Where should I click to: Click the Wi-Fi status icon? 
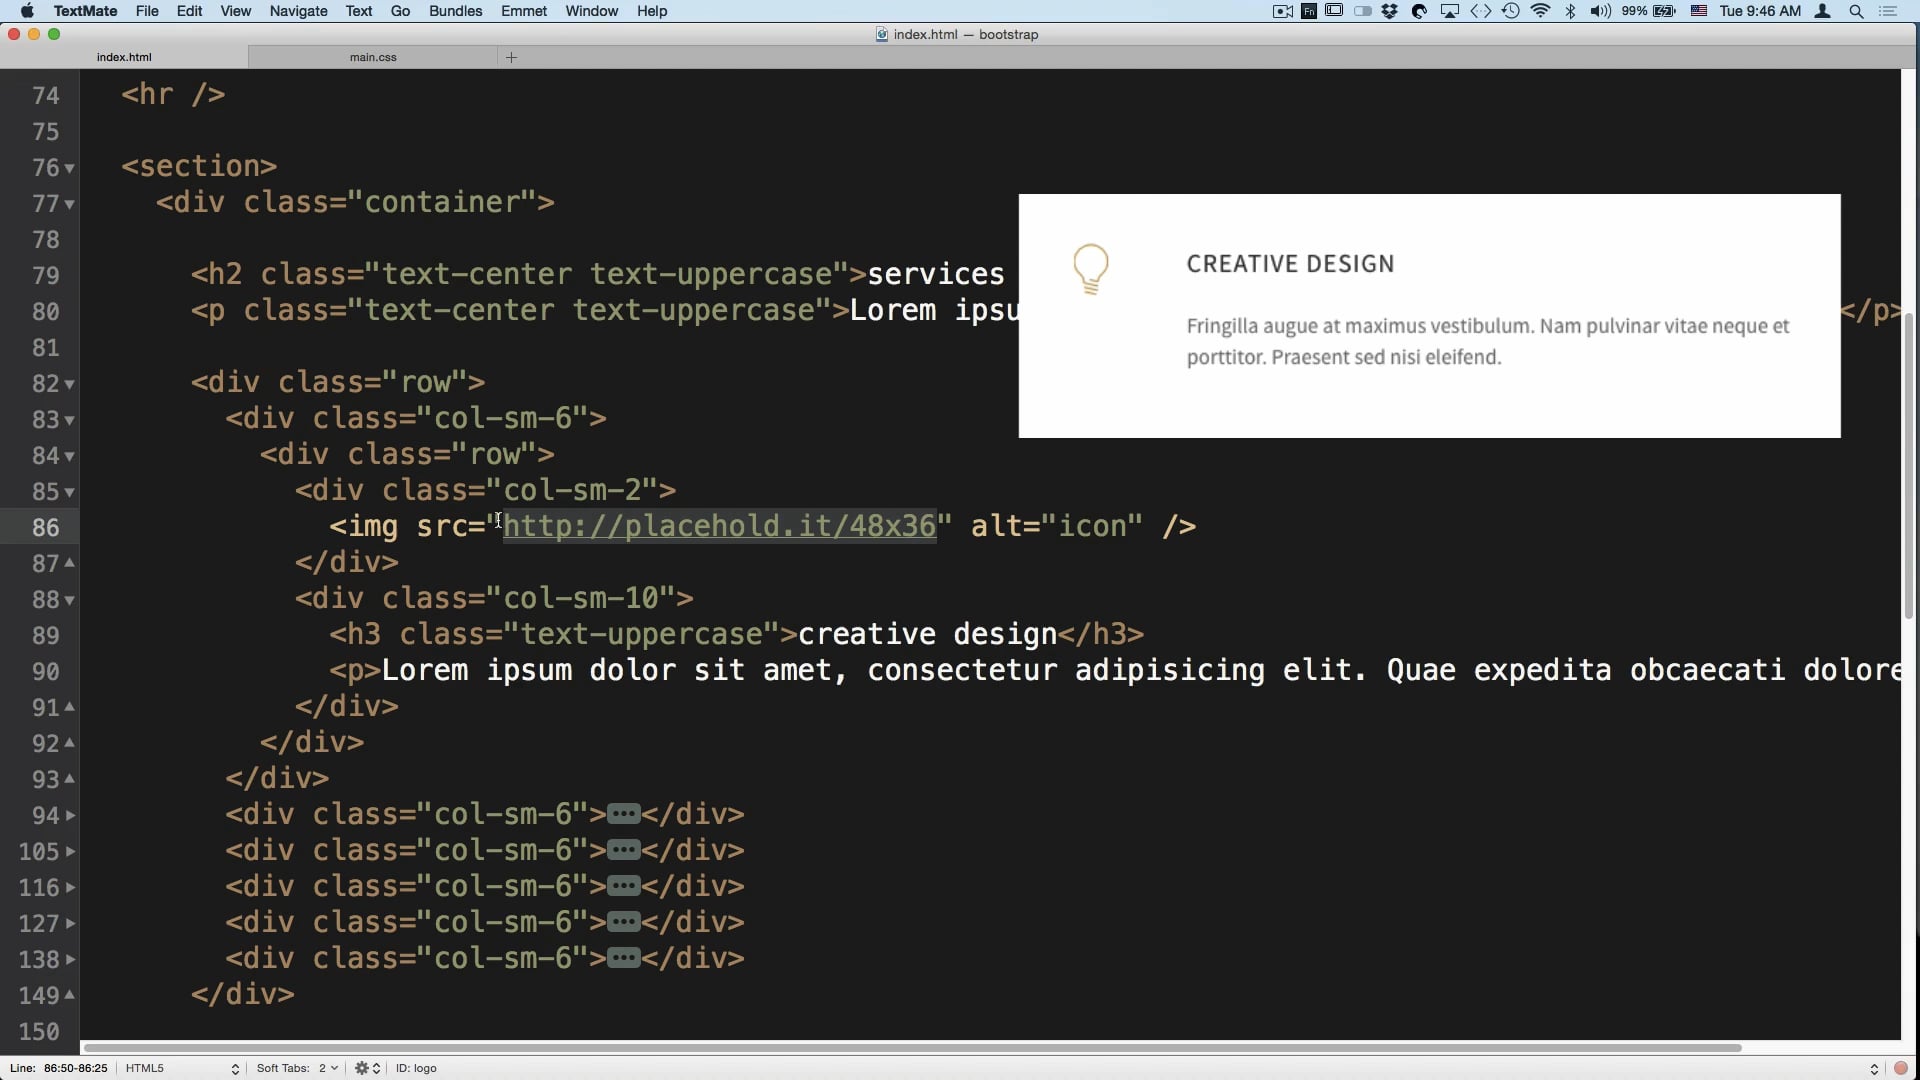1541,11
